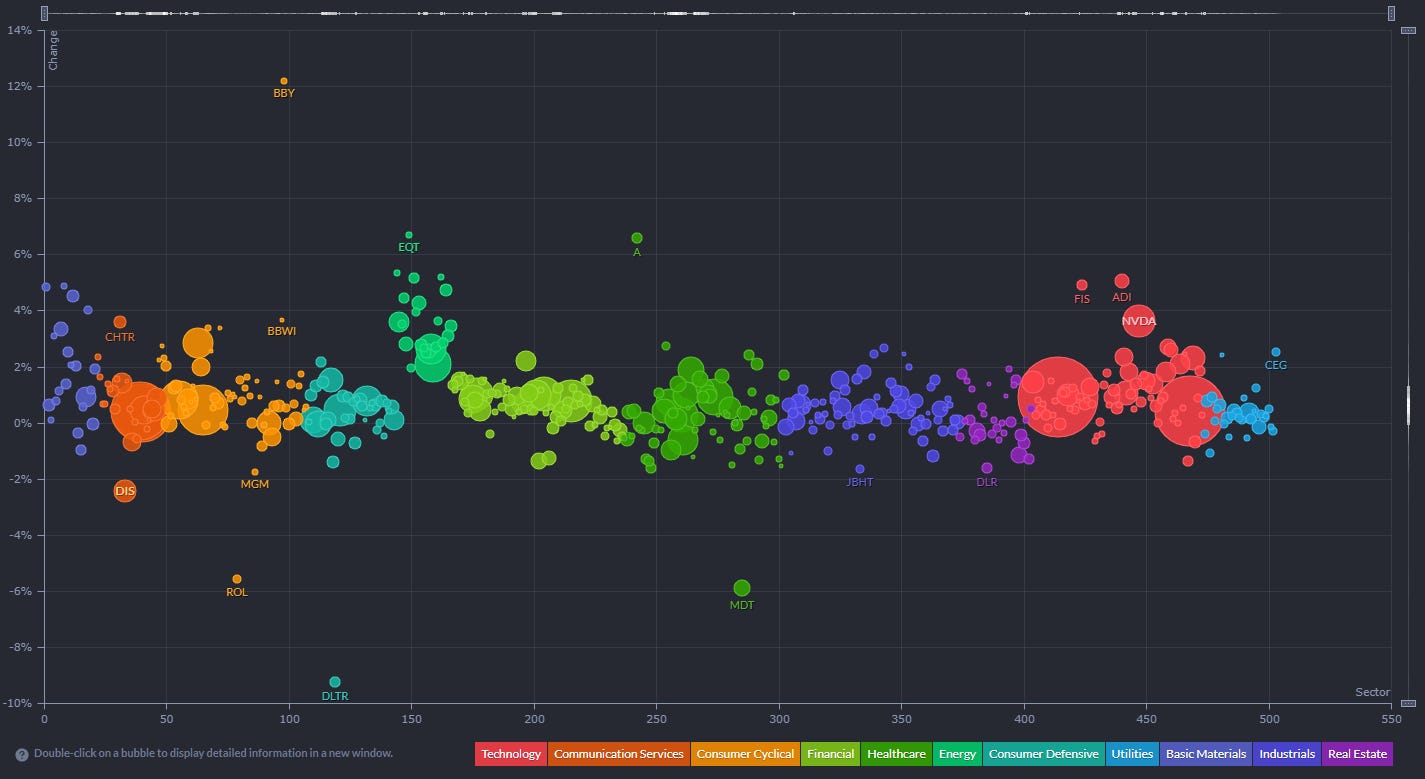1425x779 pixels.
Task: Toggle Healthcare sector visibility
Action: pyautogui.click(x=895, y=754)
